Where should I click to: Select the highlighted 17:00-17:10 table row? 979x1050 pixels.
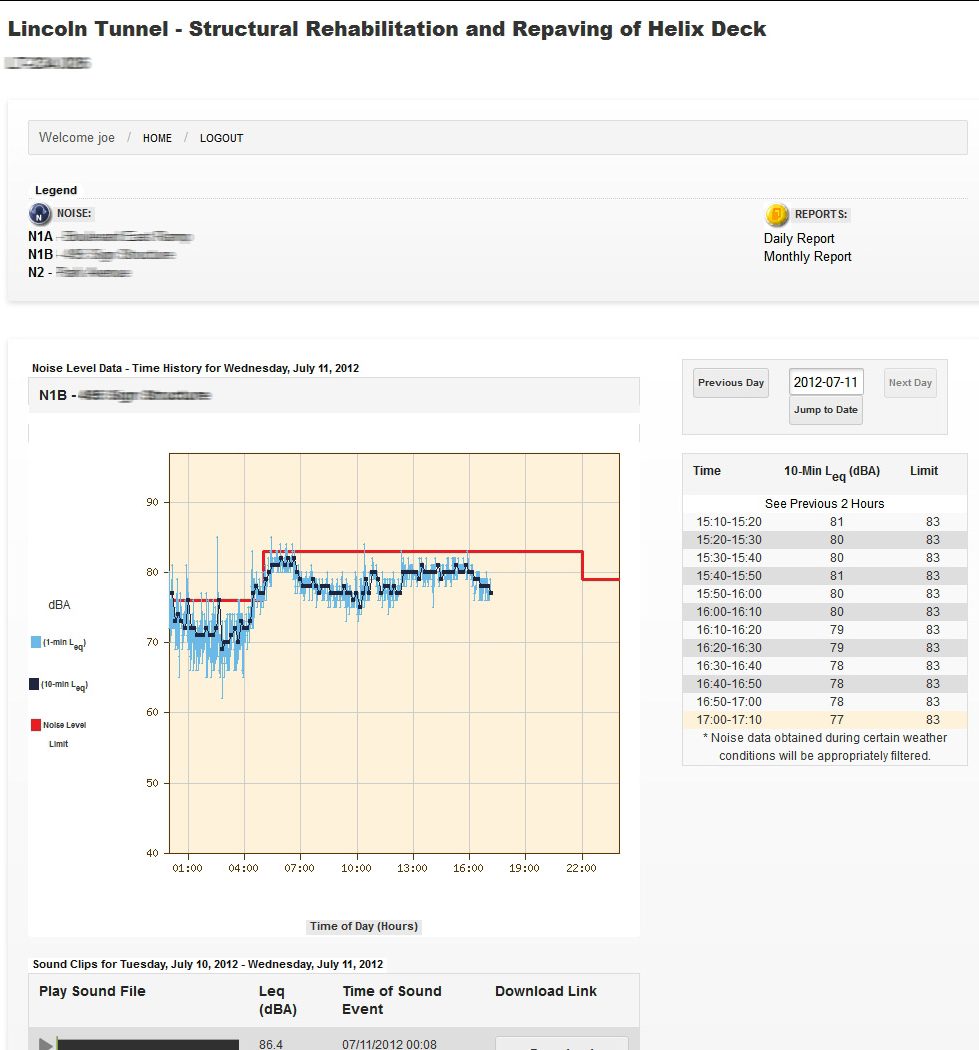coord(824,719)
